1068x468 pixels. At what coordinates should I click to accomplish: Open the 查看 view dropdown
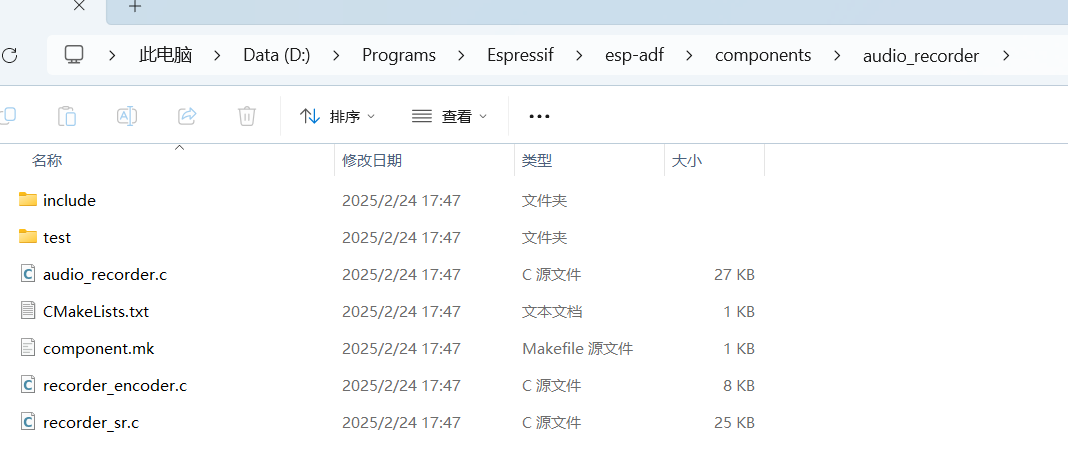[x=450, y=116]
